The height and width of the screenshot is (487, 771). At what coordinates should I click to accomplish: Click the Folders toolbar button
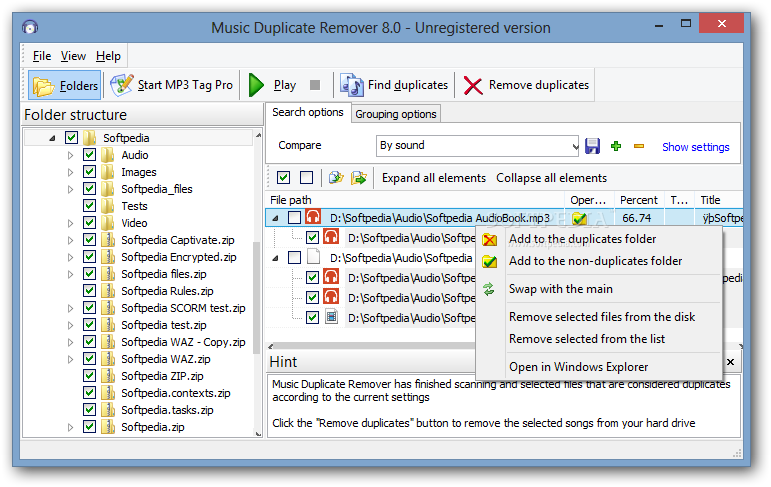[65, 86]
